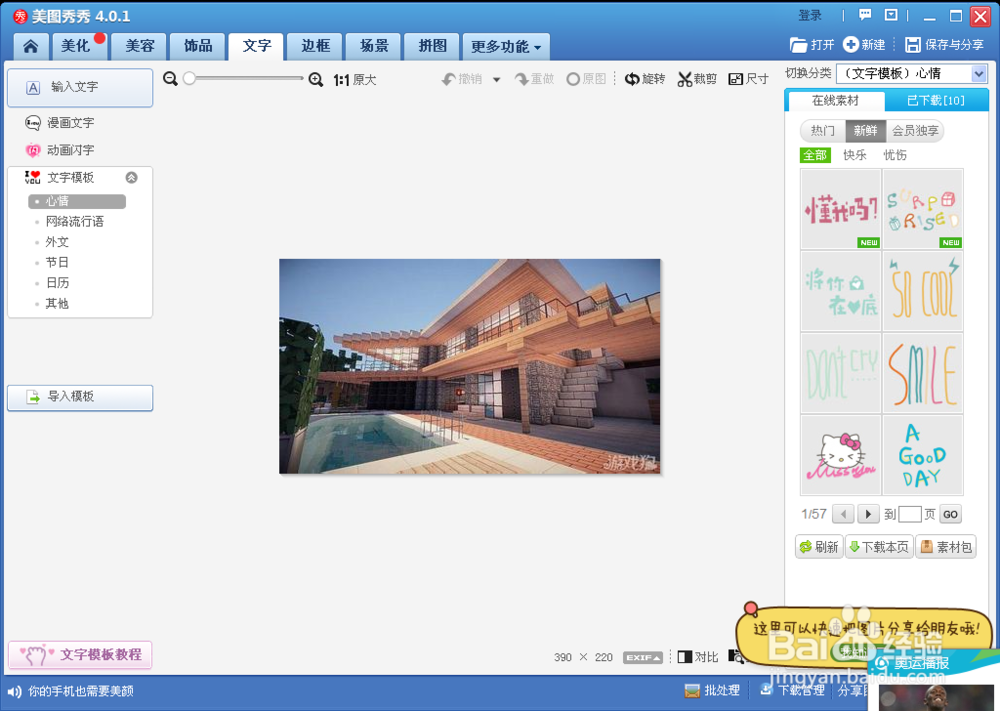
Task: Click the 原图 original image button
Action: (x=586, y=78)
